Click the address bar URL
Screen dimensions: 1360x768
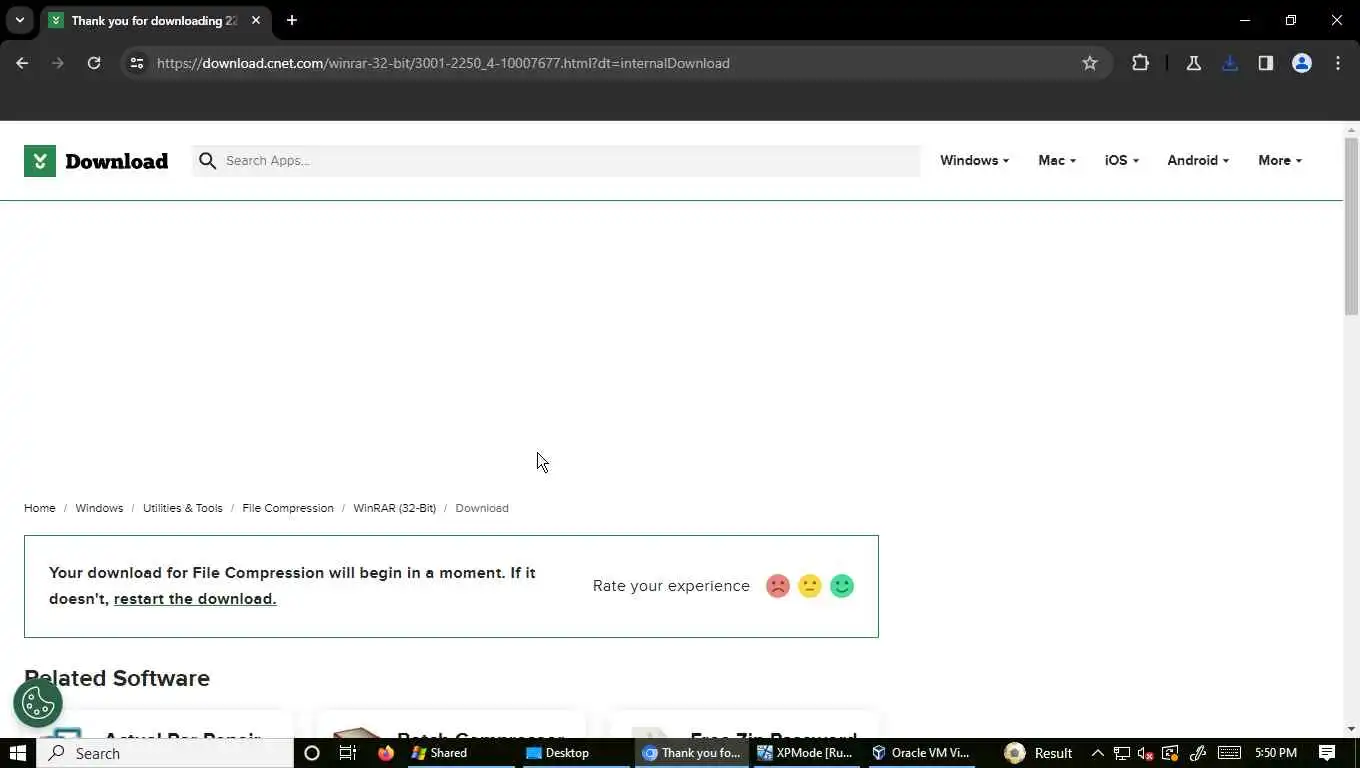point(443,63)
